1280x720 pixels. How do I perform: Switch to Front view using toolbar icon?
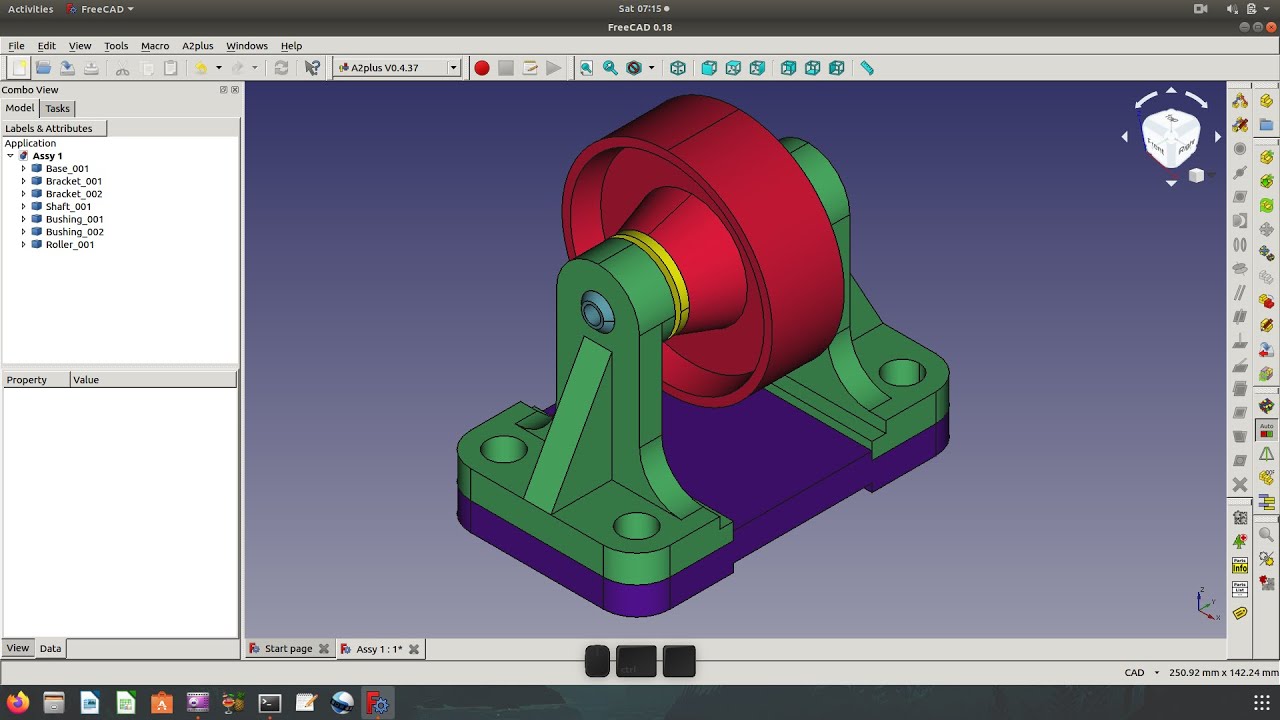[x=707, y=68]
